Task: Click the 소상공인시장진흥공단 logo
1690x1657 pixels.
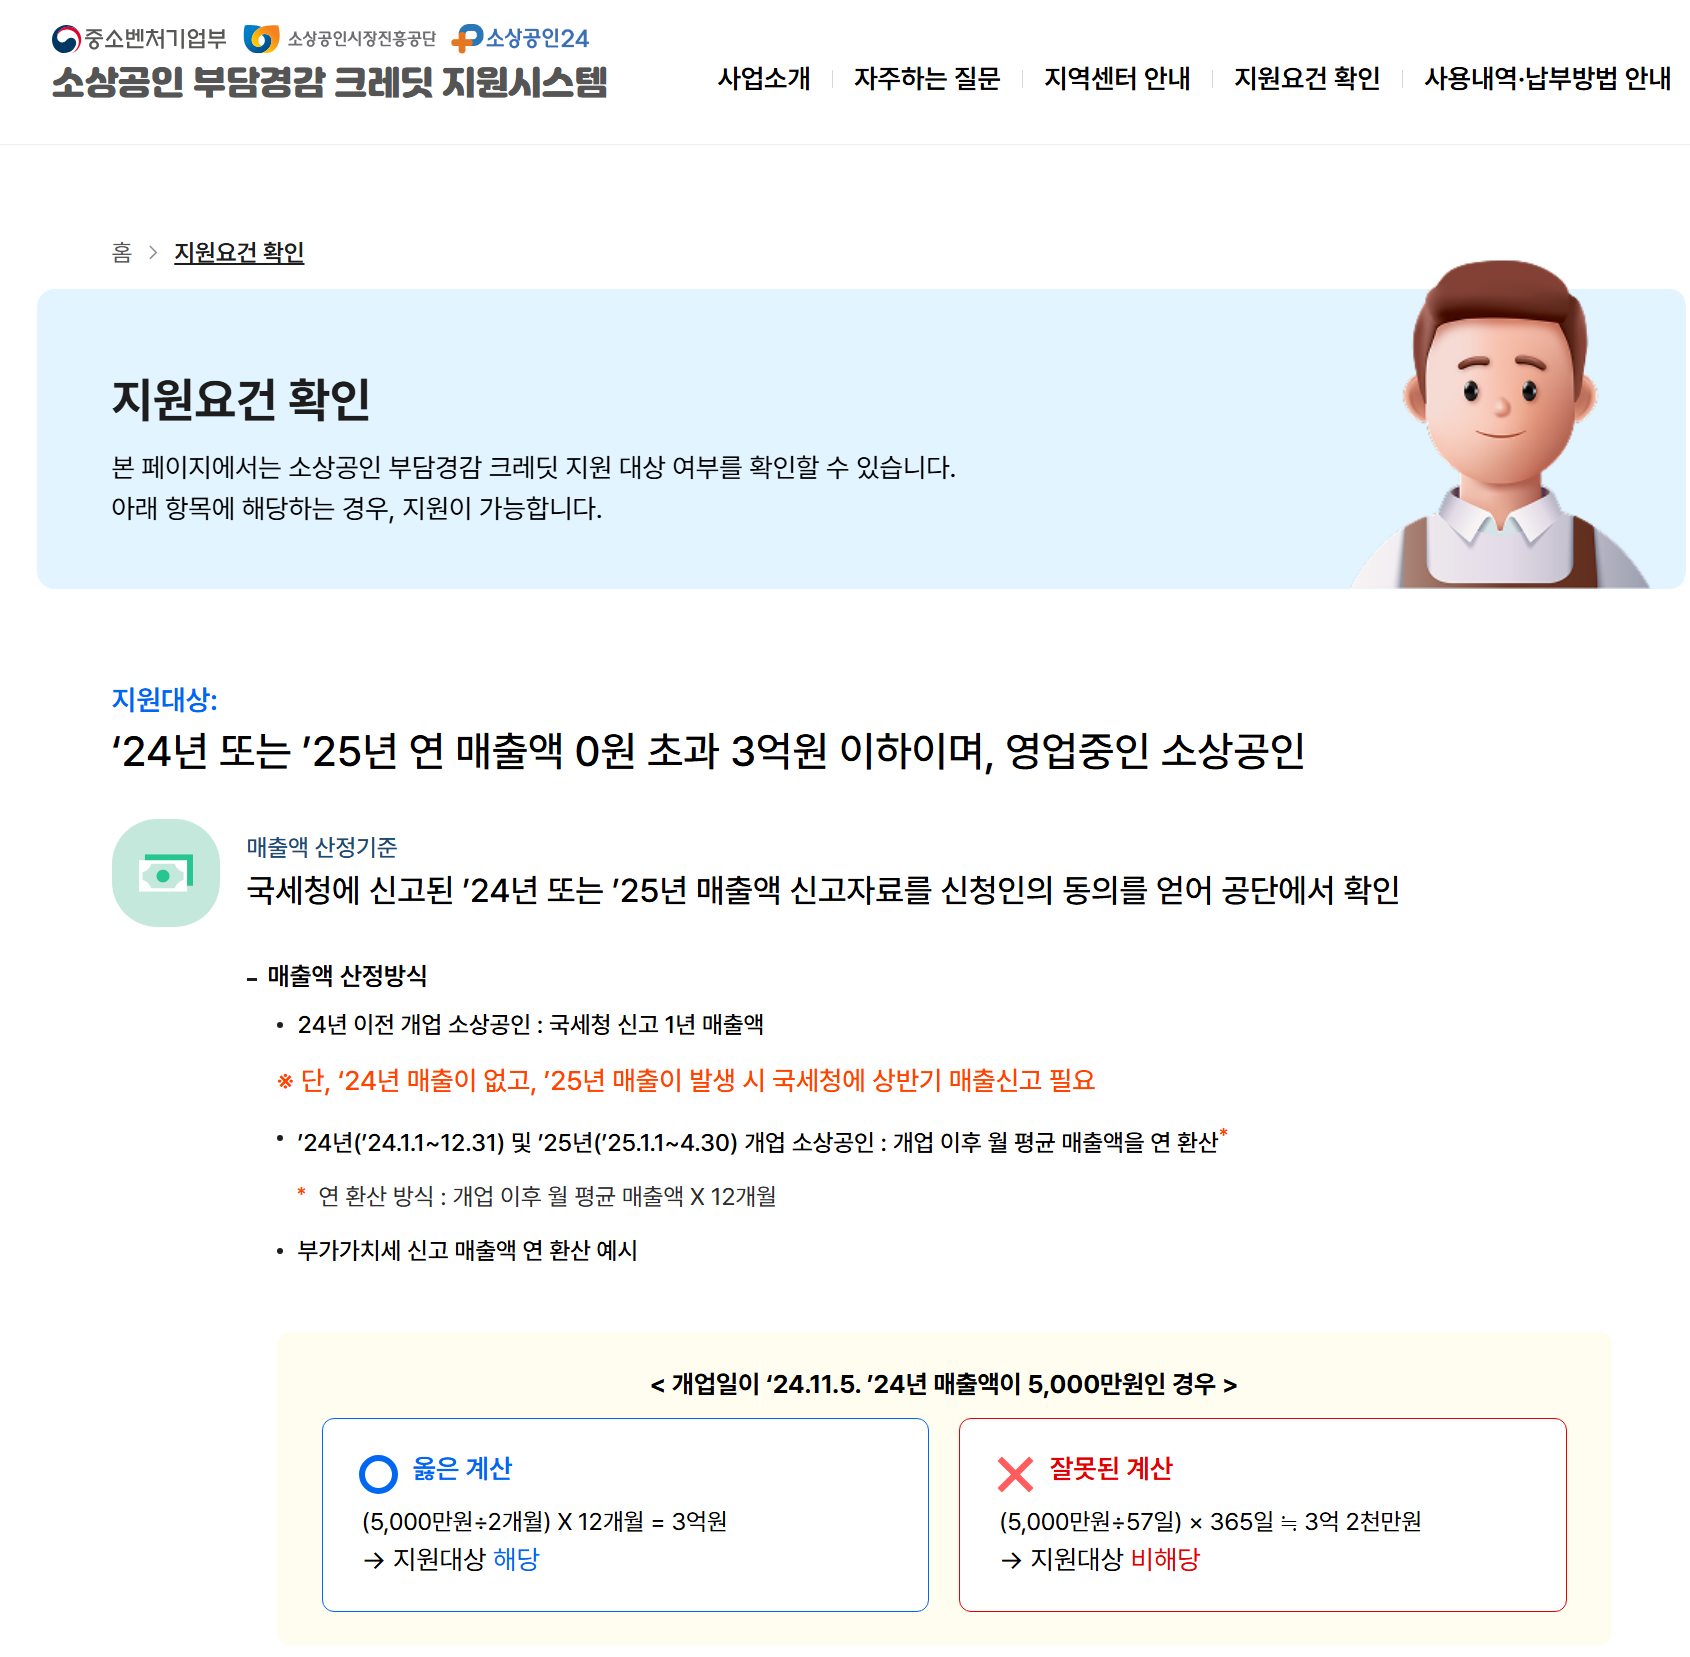Action: coord(340,39)
